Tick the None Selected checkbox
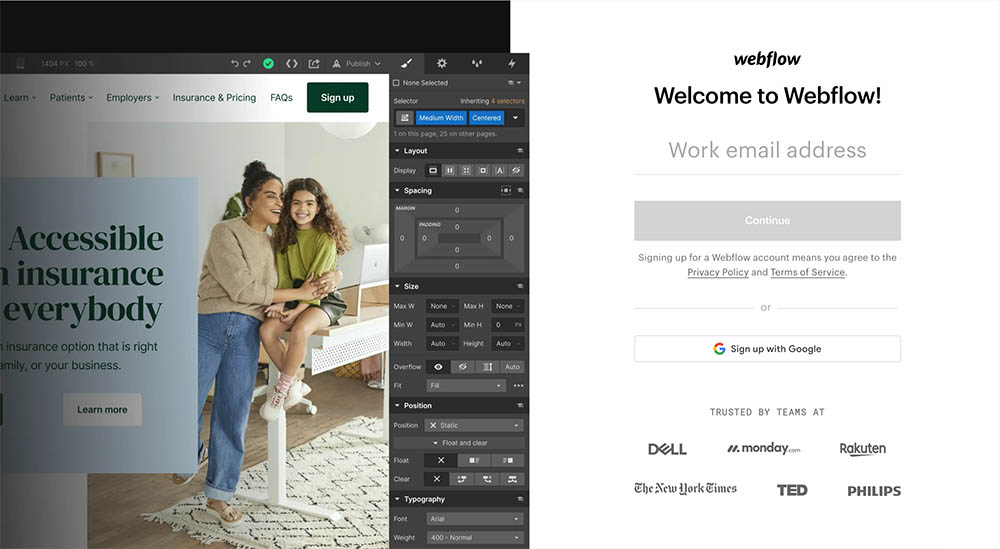 click(x=396, y=83)
